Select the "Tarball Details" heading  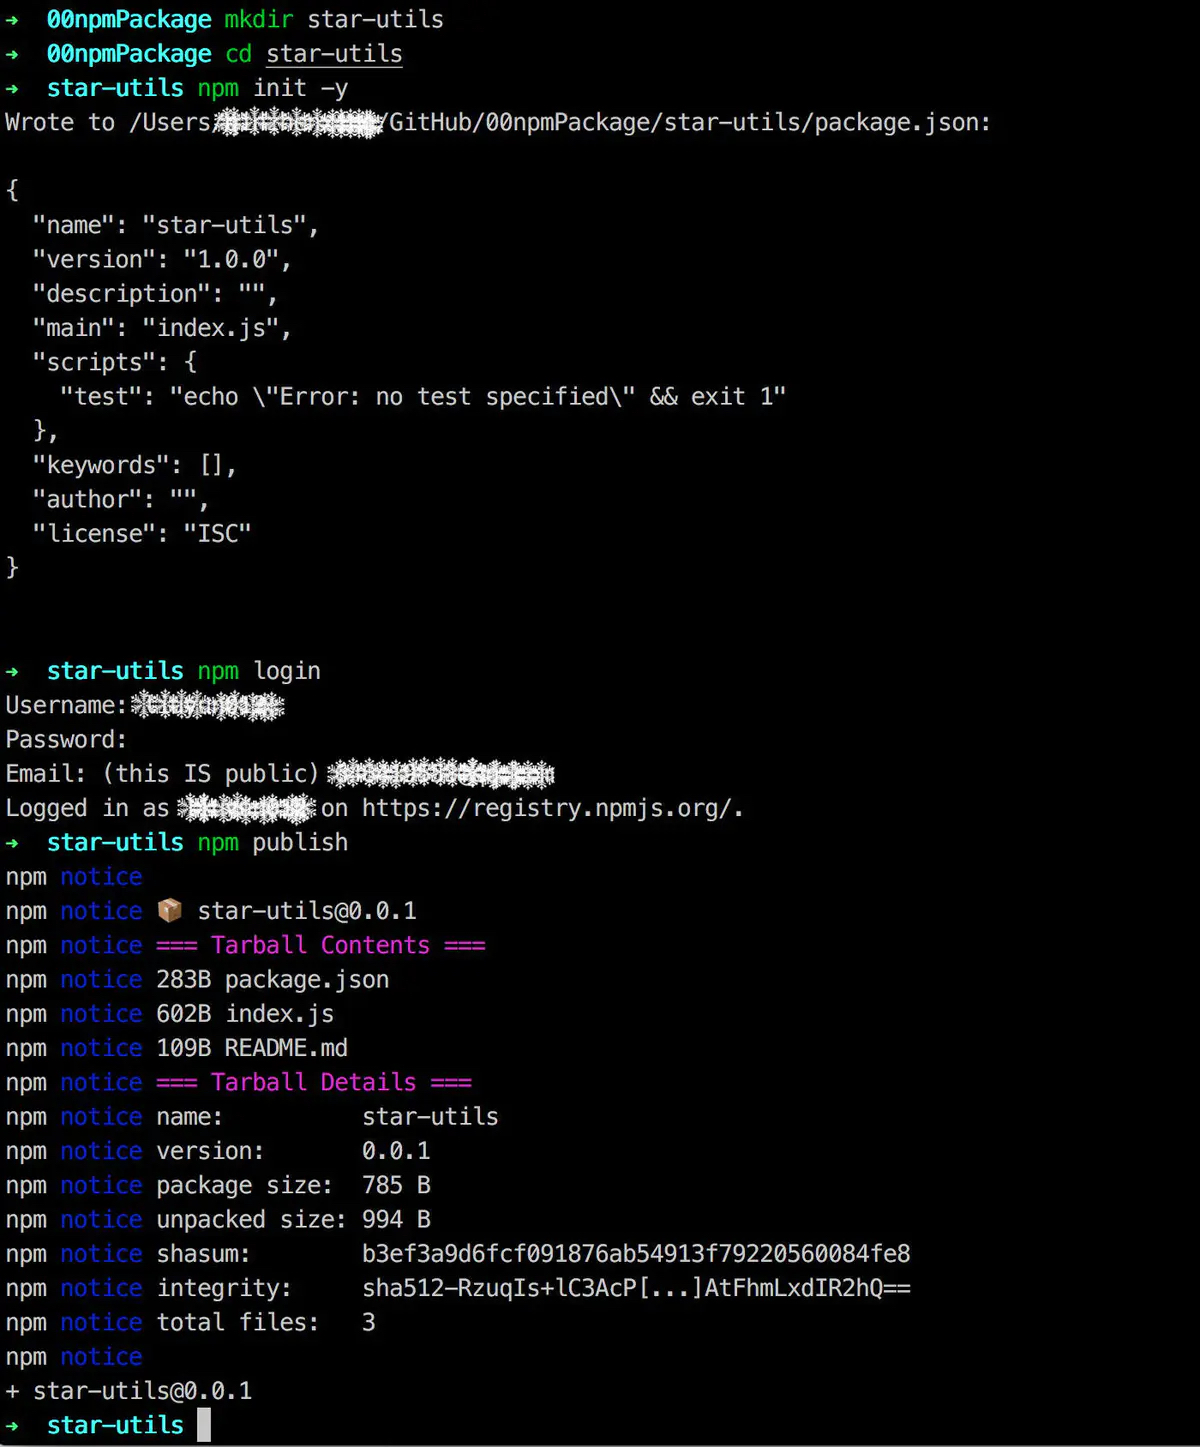point(313,1083)
